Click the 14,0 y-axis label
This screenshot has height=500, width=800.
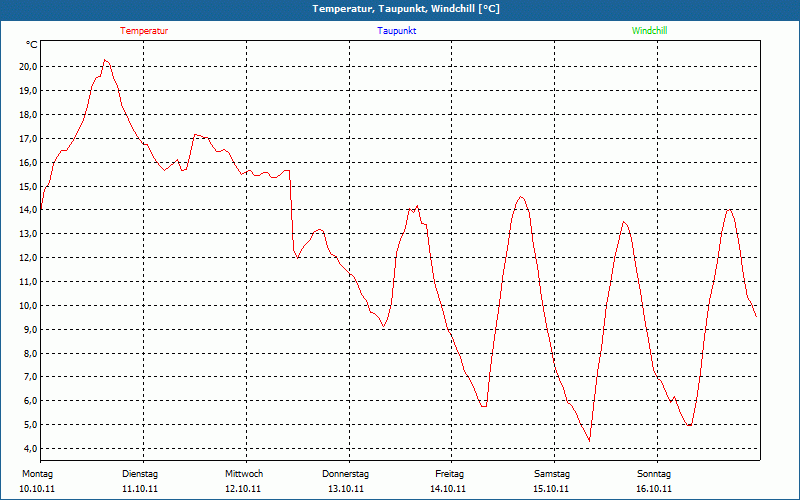coord(28,210)
